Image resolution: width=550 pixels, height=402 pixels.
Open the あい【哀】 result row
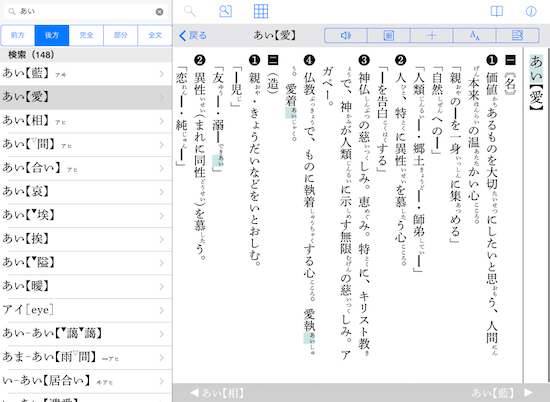click(86, 192)
